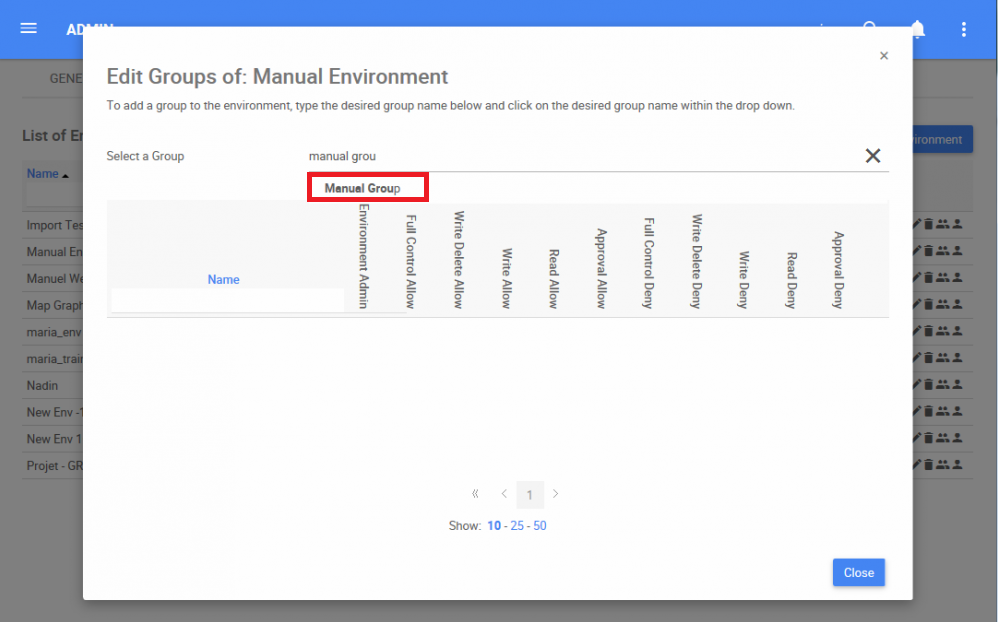Click the Approval Deny column header
This screenshot has height=622, width=998.
coord(838,270)
